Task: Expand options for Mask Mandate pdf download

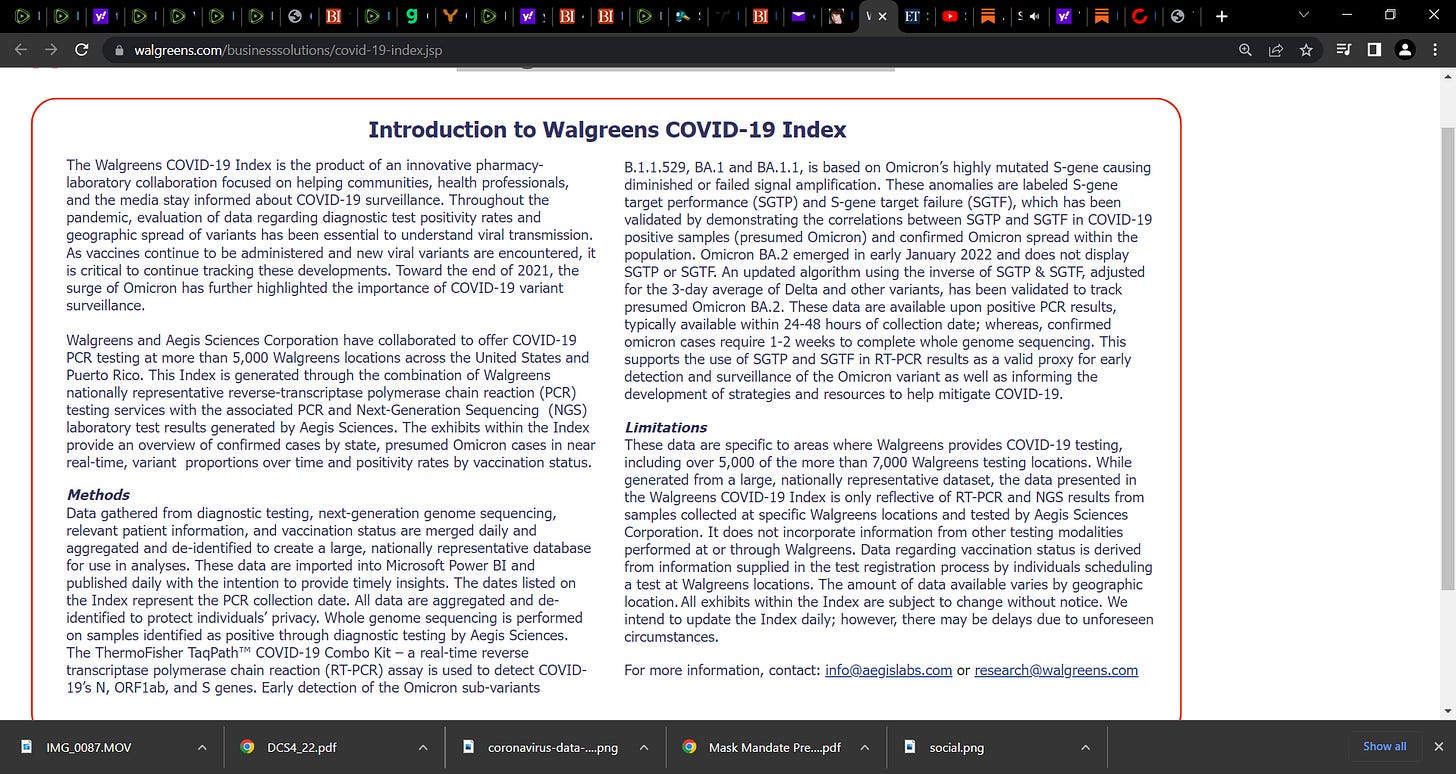Action: (x=864, y=747)
